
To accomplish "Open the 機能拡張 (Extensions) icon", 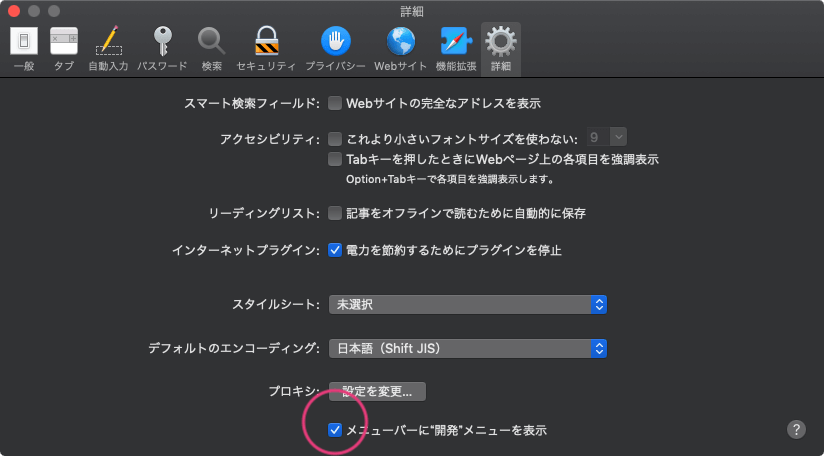I will point(454,47).
